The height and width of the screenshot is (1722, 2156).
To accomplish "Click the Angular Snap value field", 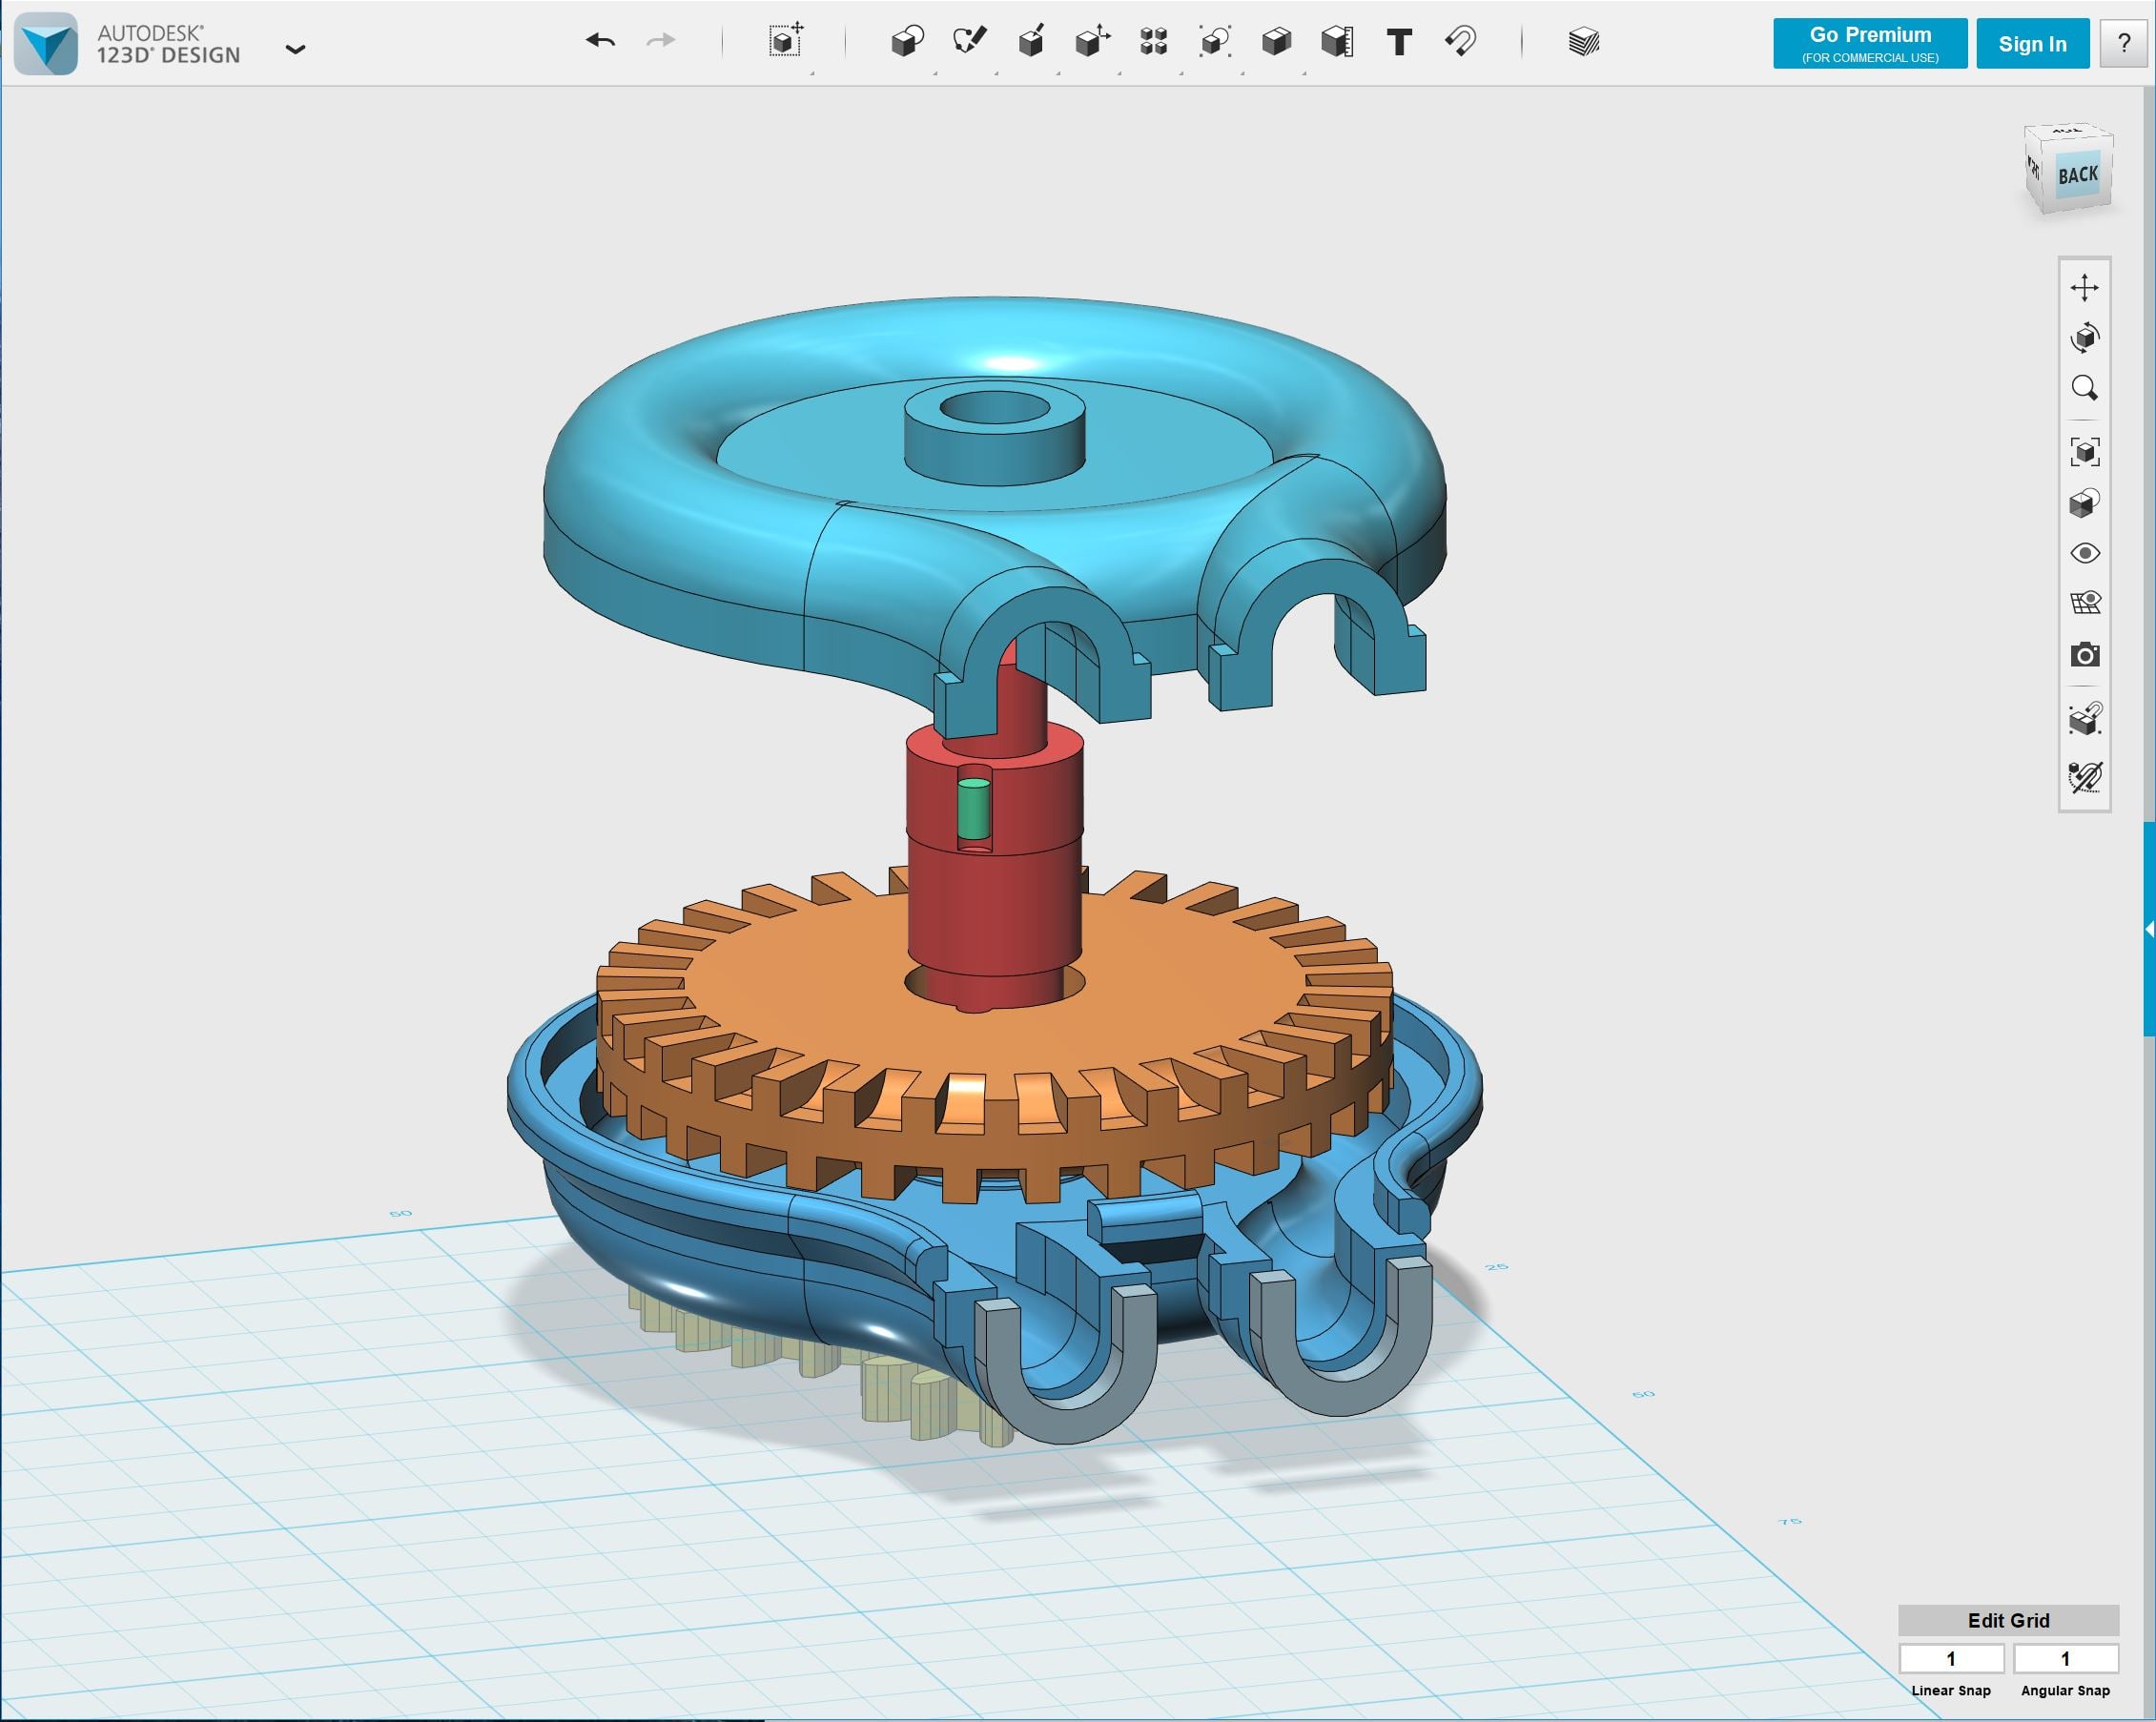I will point(2065,1659).
